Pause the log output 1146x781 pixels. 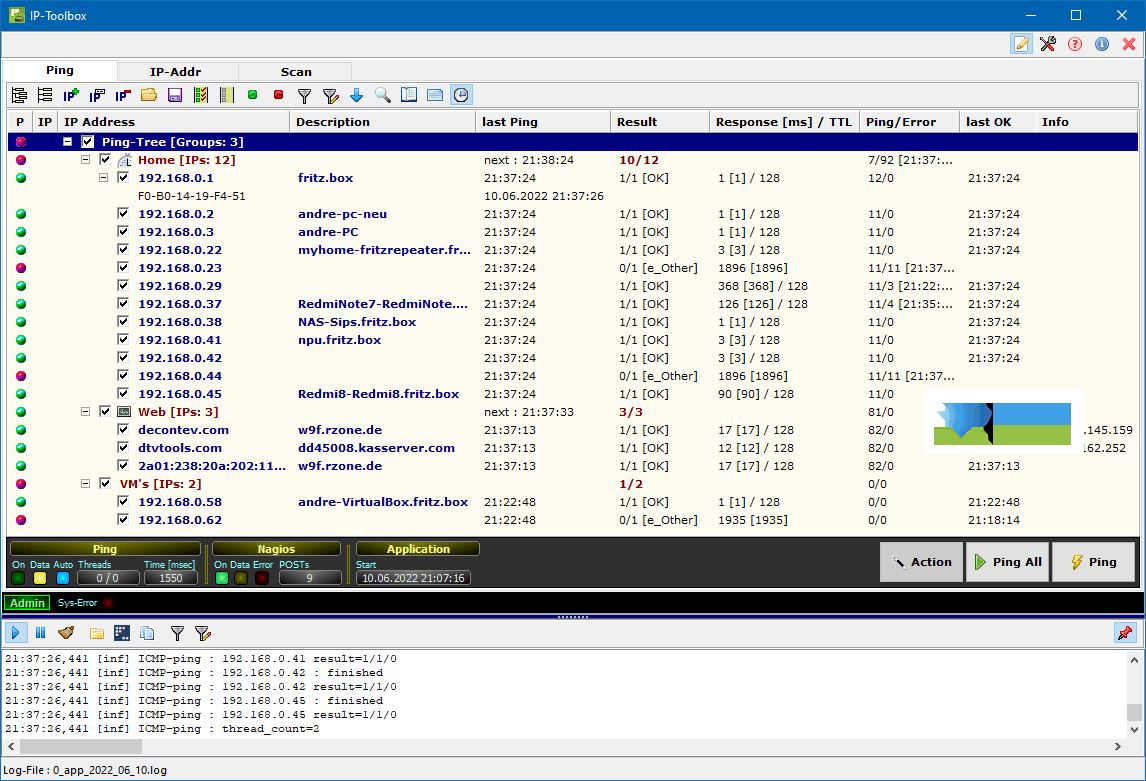[x=41, y=632]
